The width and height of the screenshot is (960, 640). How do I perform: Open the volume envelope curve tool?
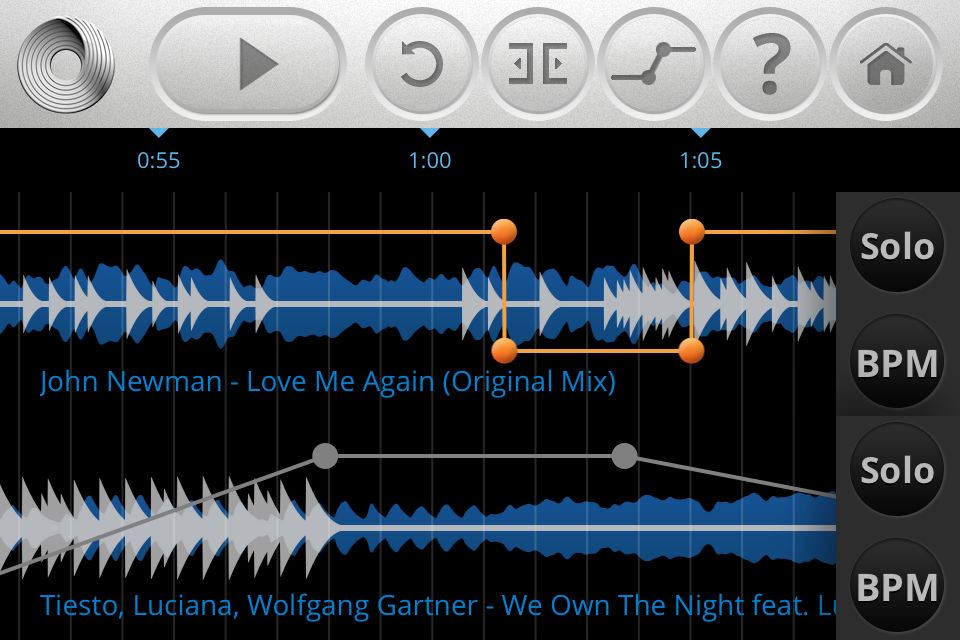tap(653, 63)
